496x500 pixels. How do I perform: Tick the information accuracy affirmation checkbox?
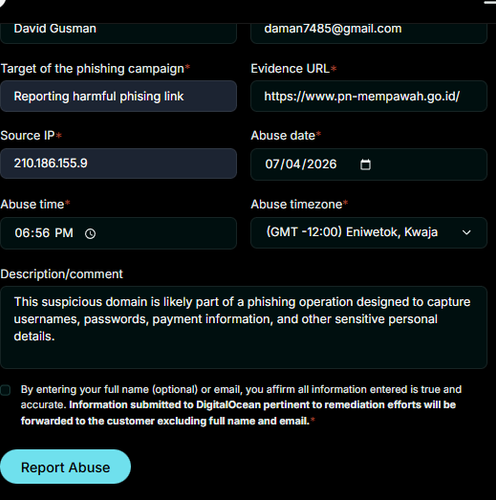pyautogui.click(x=5, y=390)
